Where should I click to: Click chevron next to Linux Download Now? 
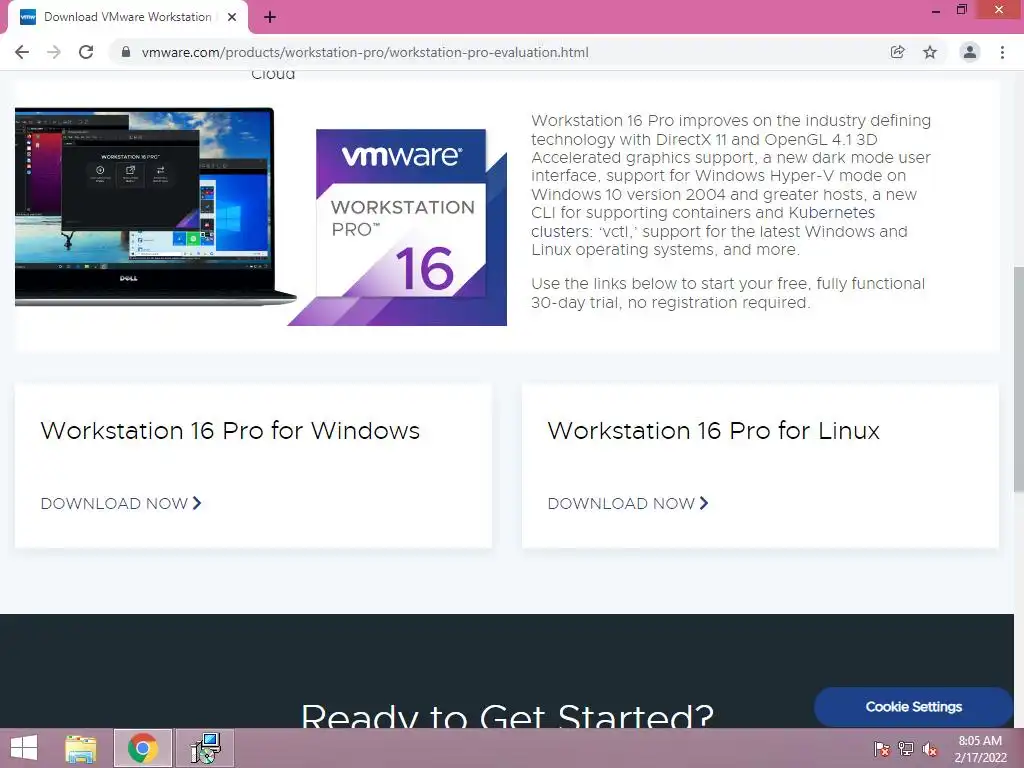(x=704, y=503)
